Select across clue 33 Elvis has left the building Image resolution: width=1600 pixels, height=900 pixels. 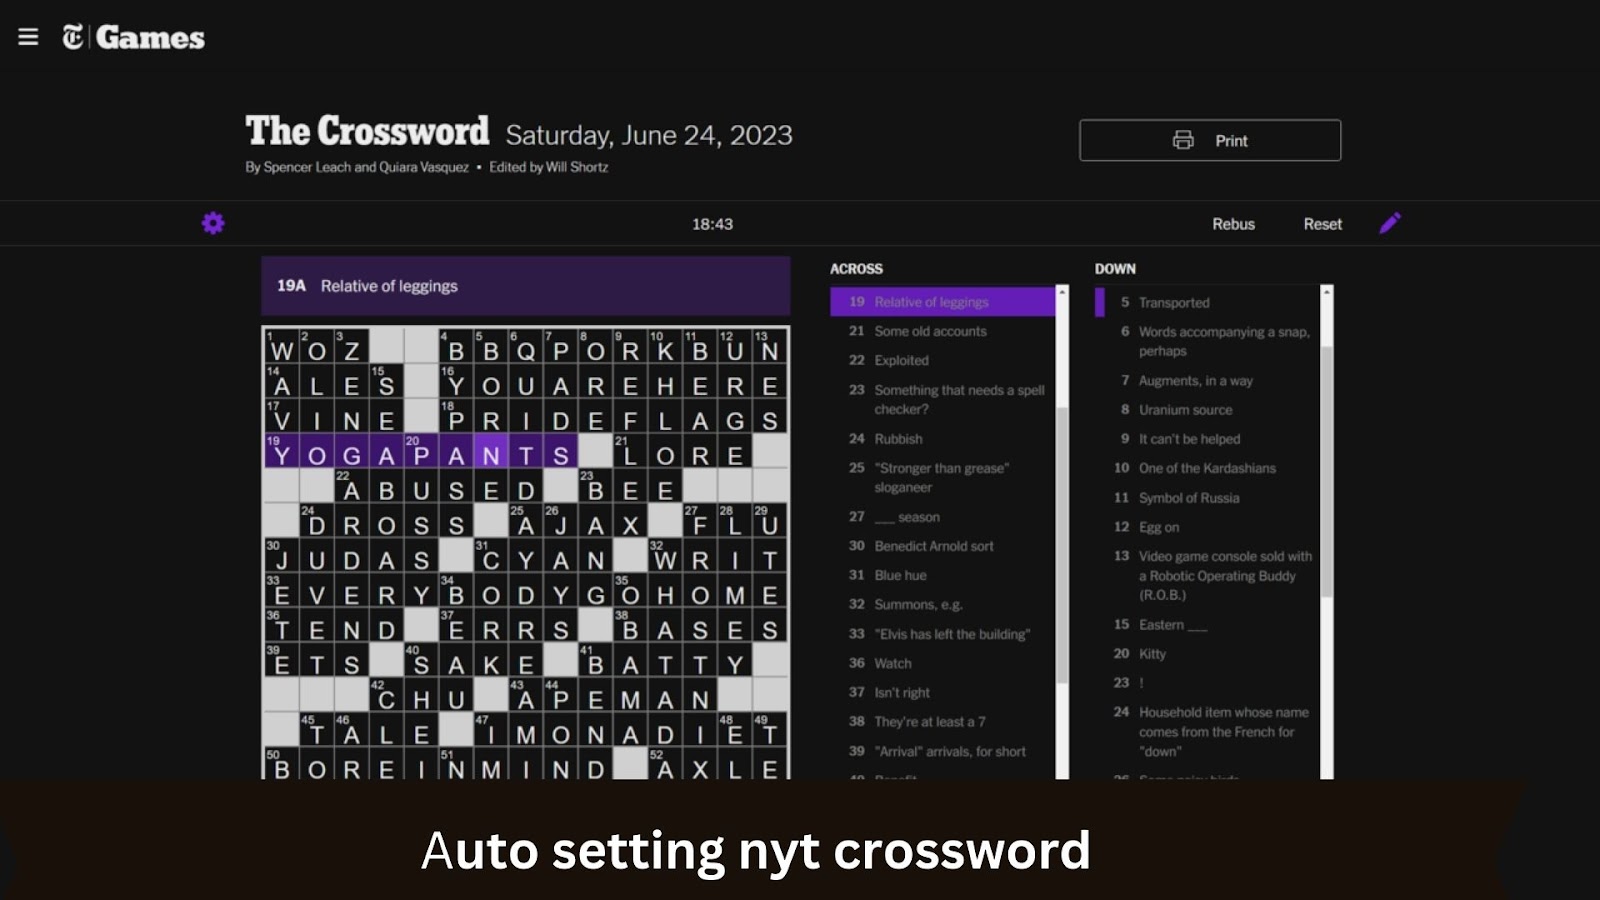(x=942, y=634)
